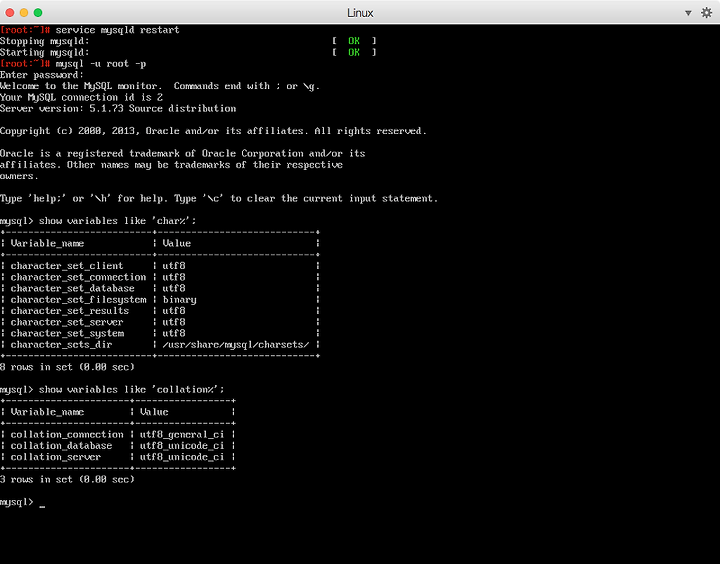The height and width of the screenshot is (564, 720).
Task: Minimize the Linux terminal with yellow button
Action: (x=24, y=12)
